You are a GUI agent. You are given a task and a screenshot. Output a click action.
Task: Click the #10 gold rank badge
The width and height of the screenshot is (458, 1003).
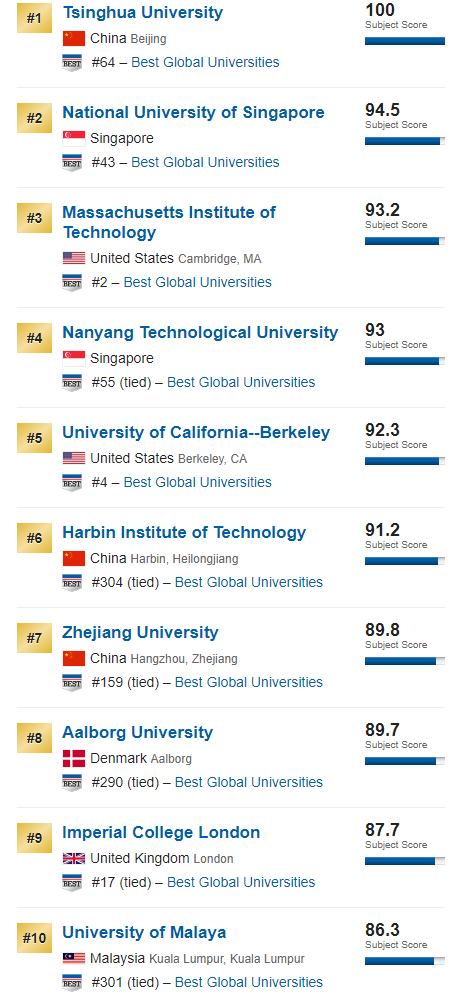[x=34, y=938]
